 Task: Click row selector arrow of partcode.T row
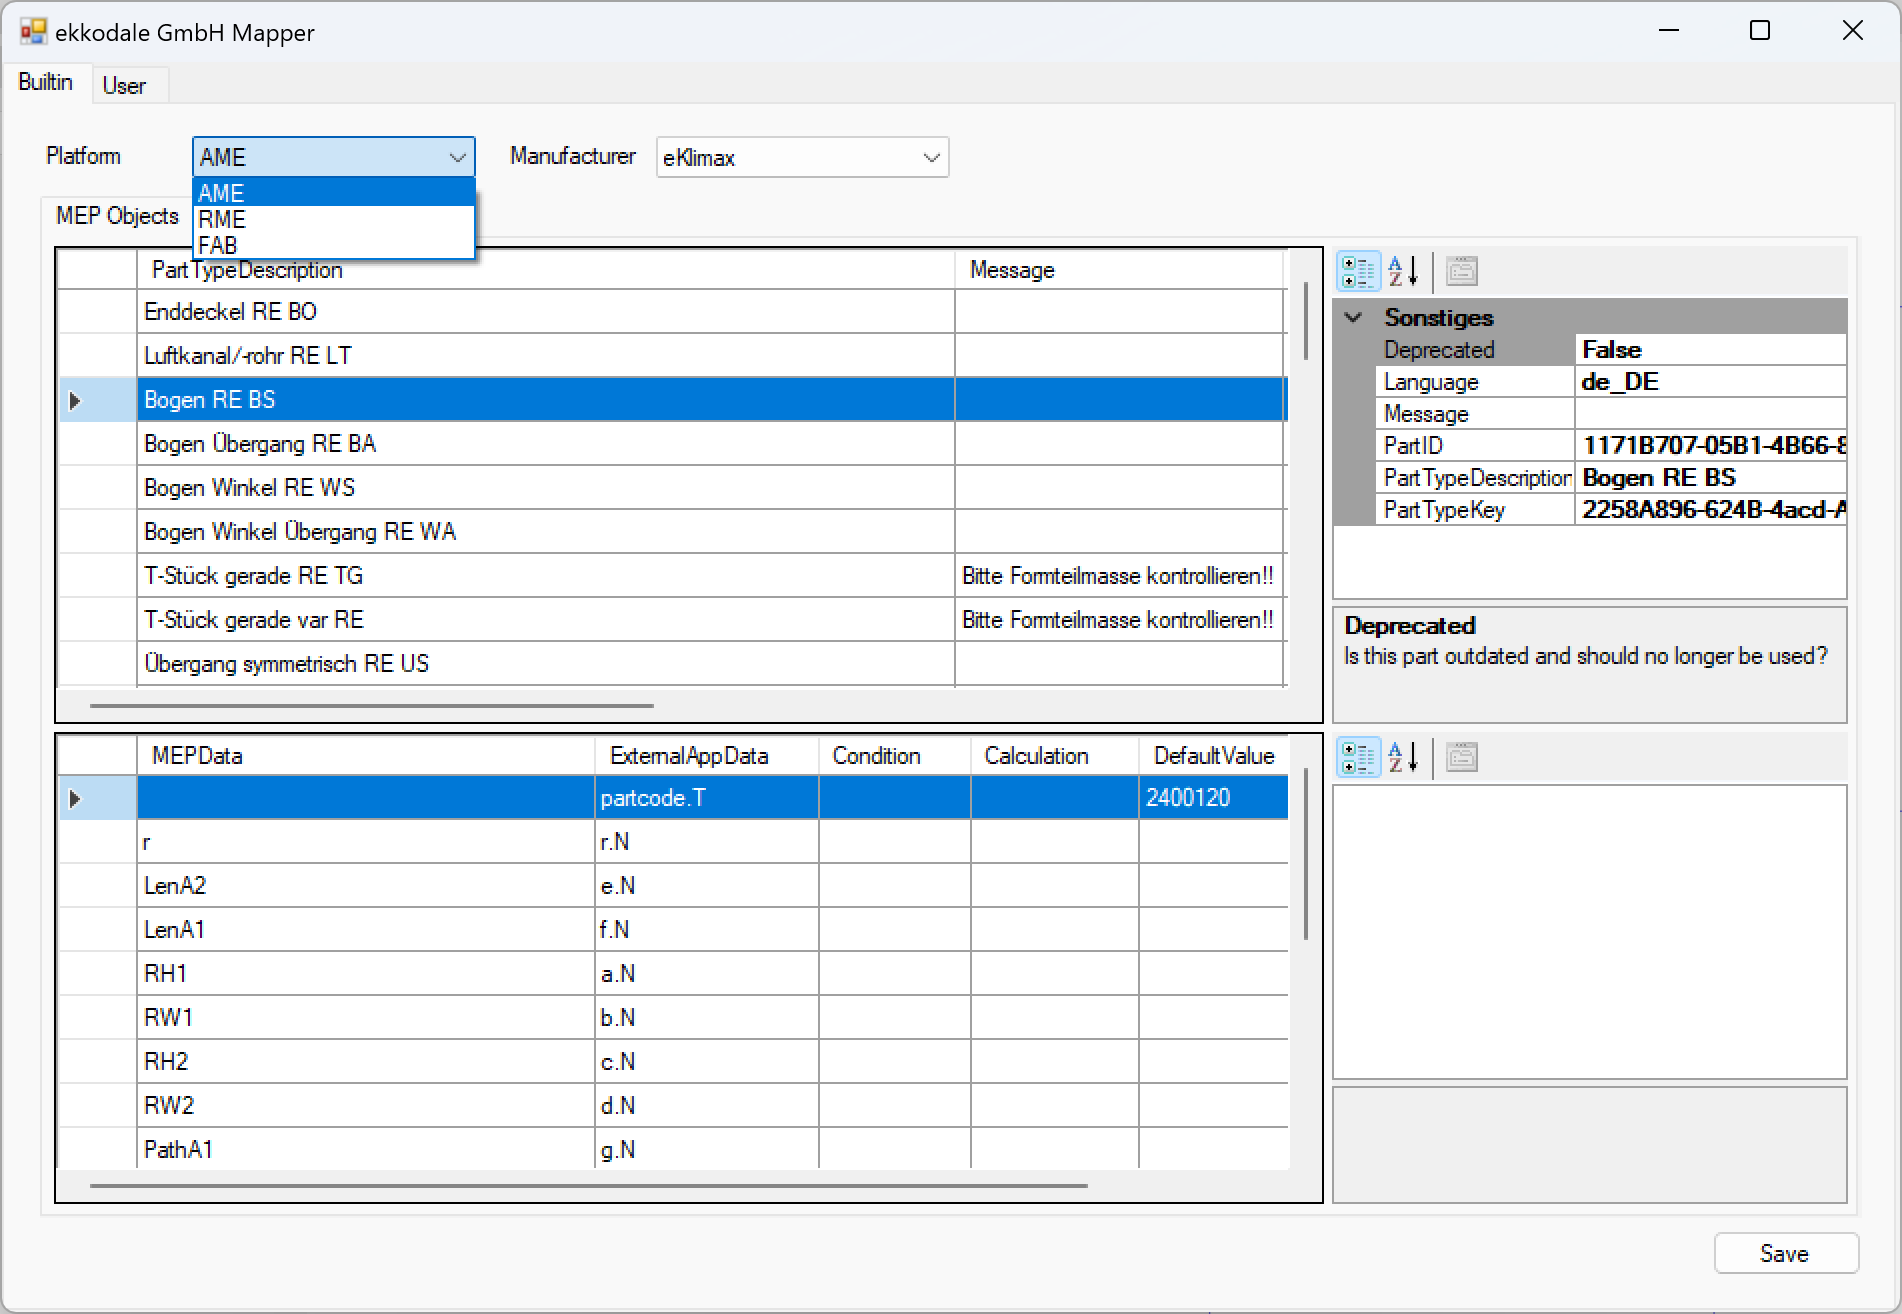point(75,798)
